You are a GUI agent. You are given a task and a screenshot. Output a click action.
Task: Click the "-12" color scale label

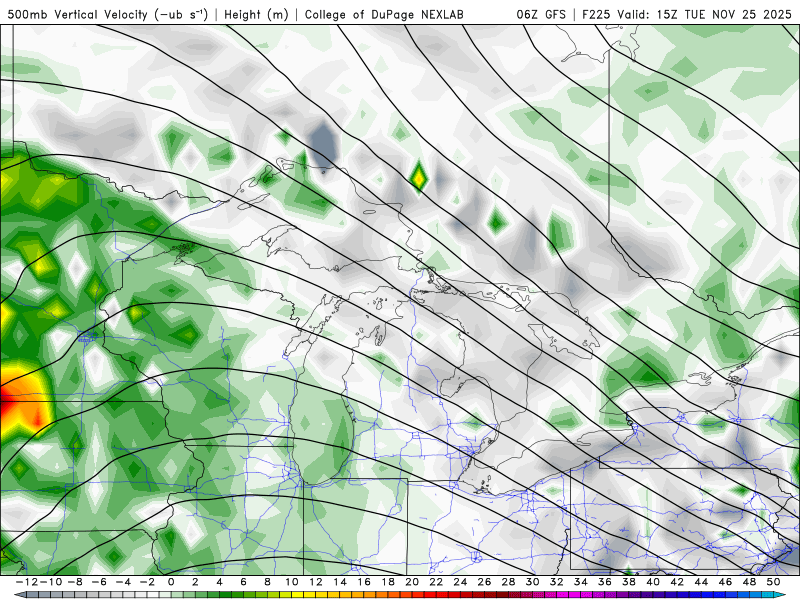coord(26,582)
